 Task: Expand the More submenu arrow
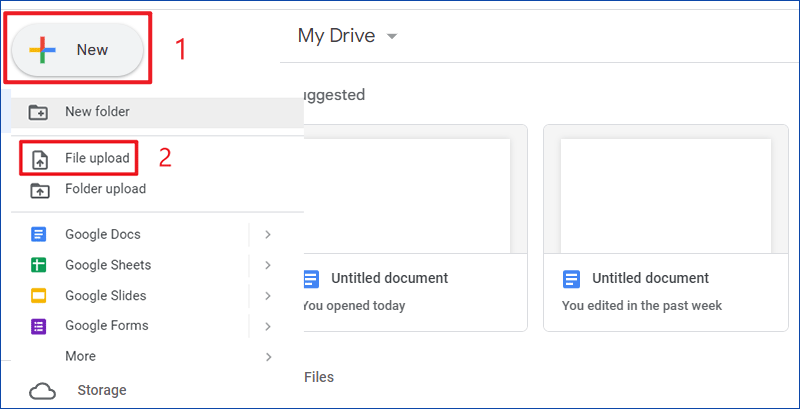tap(268, 357)
